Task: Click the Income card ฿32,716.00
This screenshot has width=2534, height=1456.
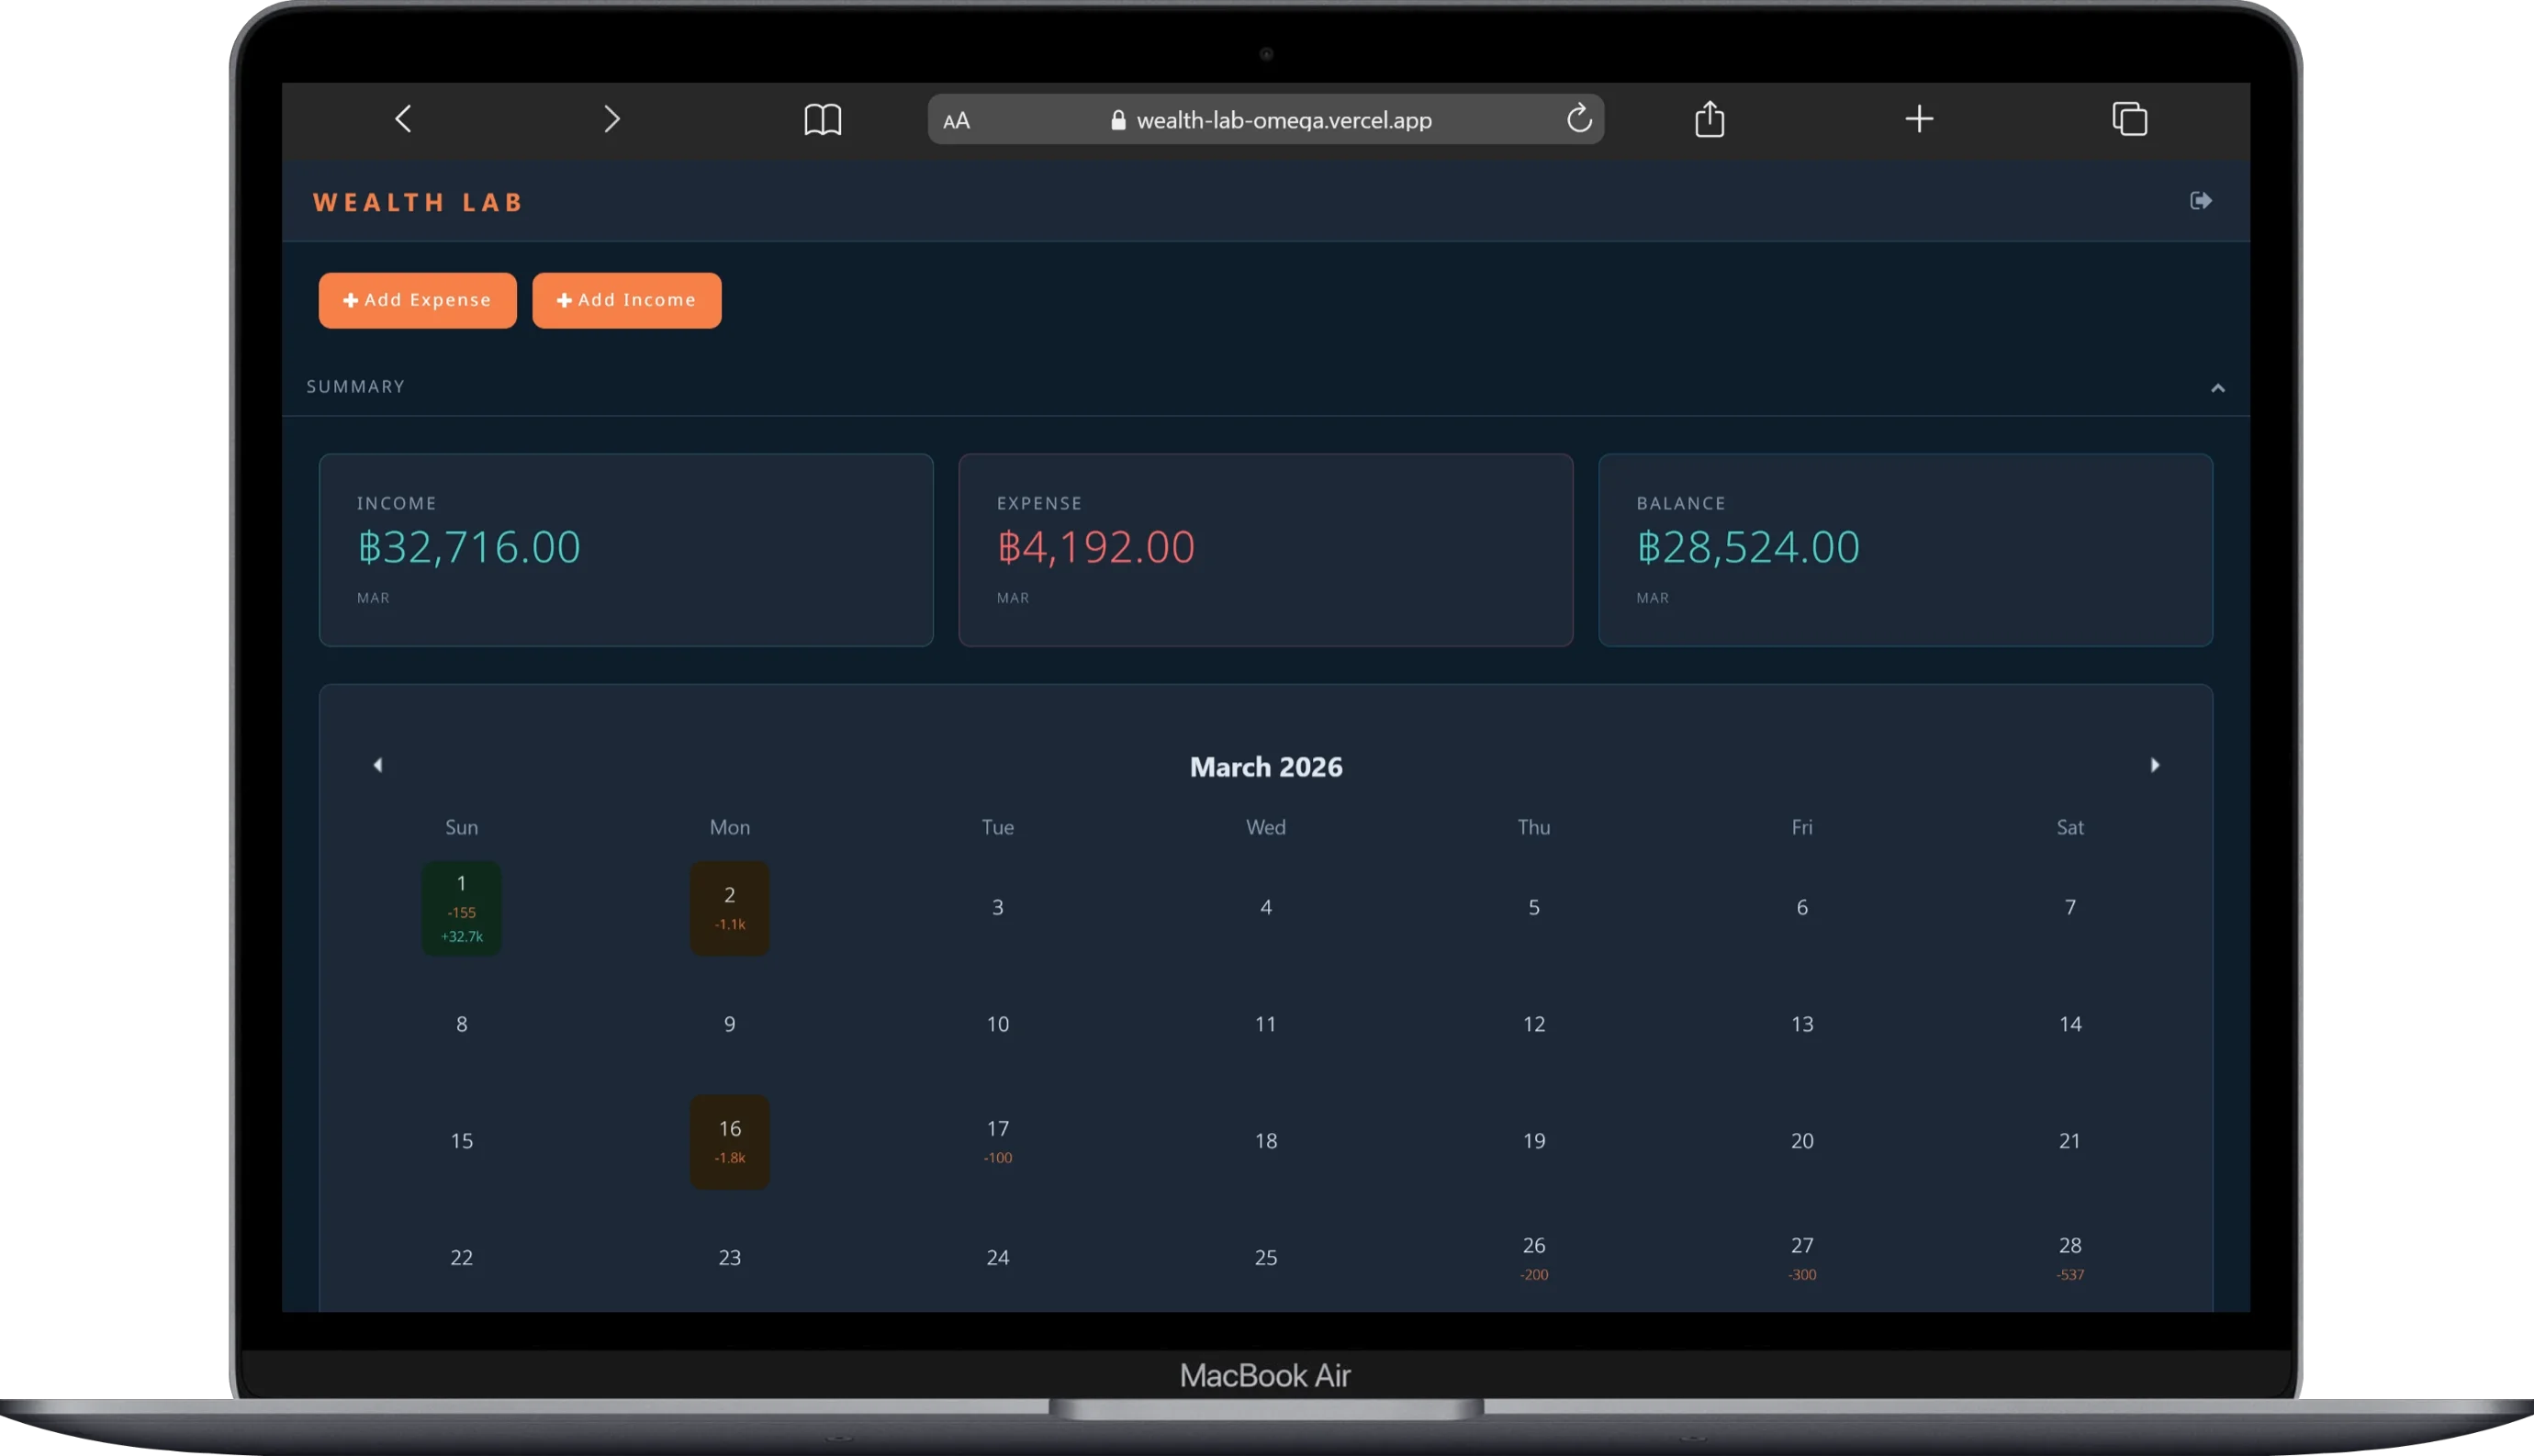Action: click(626, 550)
